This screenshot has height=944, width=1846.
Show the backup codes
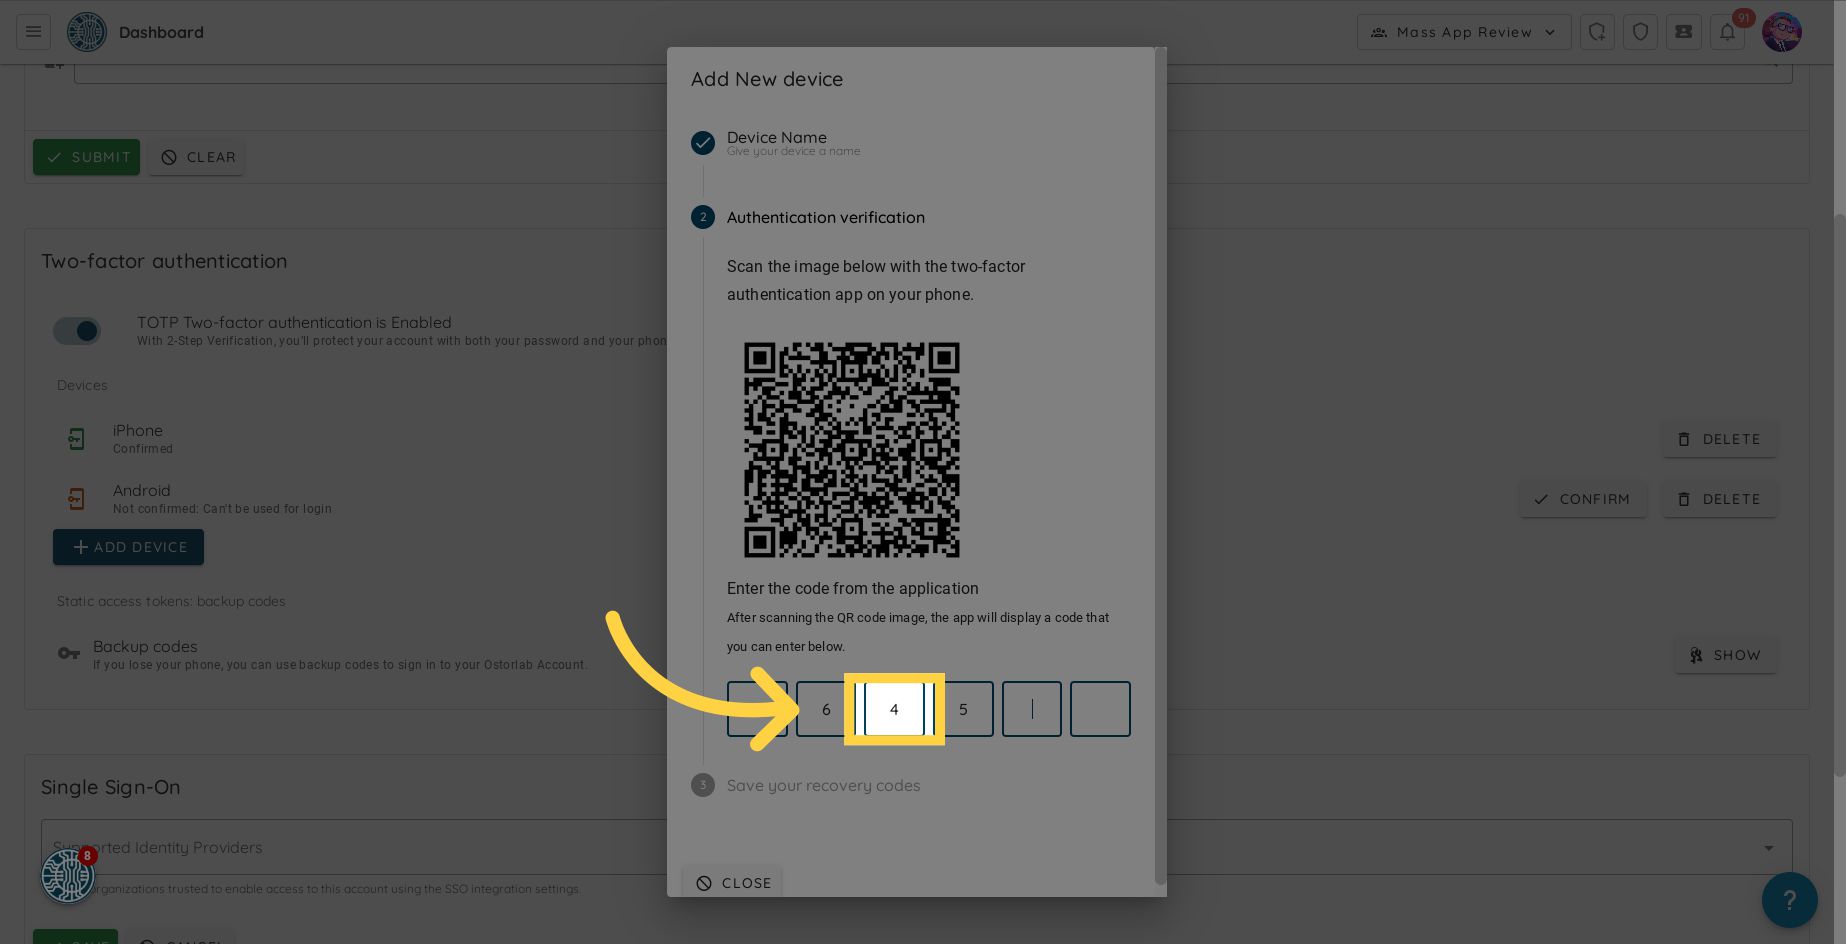[x=1725, y=655]
